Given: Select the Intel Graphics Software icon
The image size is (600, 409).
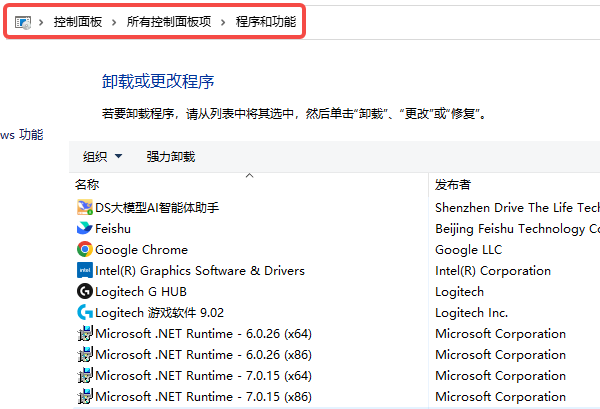Looking at the screenshot, I should 84,271.
